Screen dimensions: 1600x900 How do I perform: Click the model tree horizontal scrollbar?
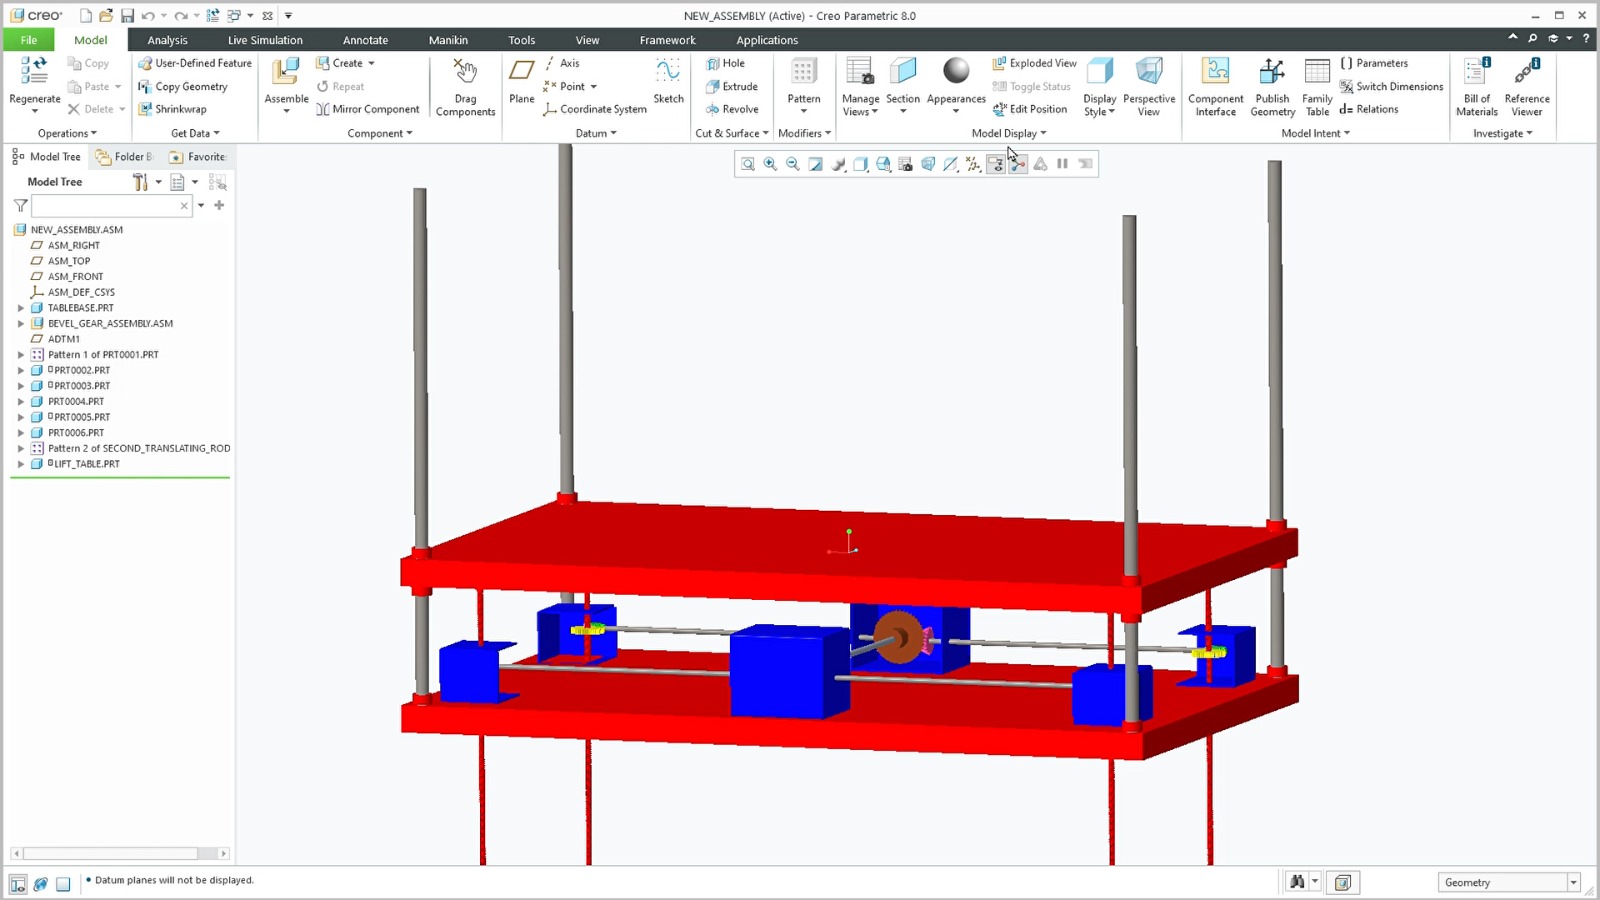(x=110, y=853)
